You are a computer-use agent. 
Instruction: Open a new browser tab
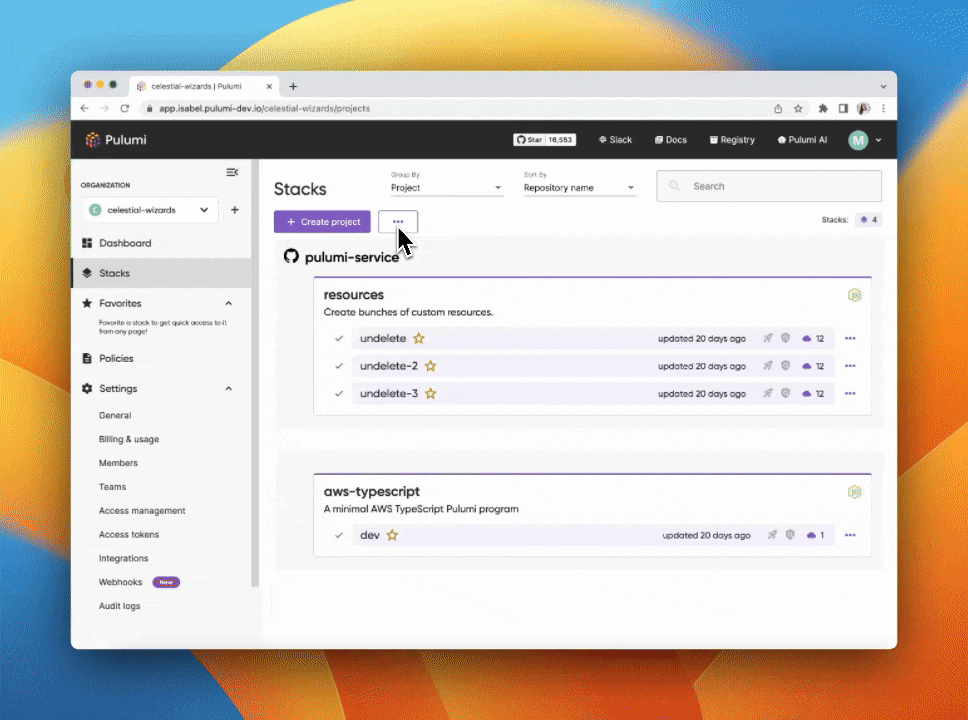[x=293, y=86]
